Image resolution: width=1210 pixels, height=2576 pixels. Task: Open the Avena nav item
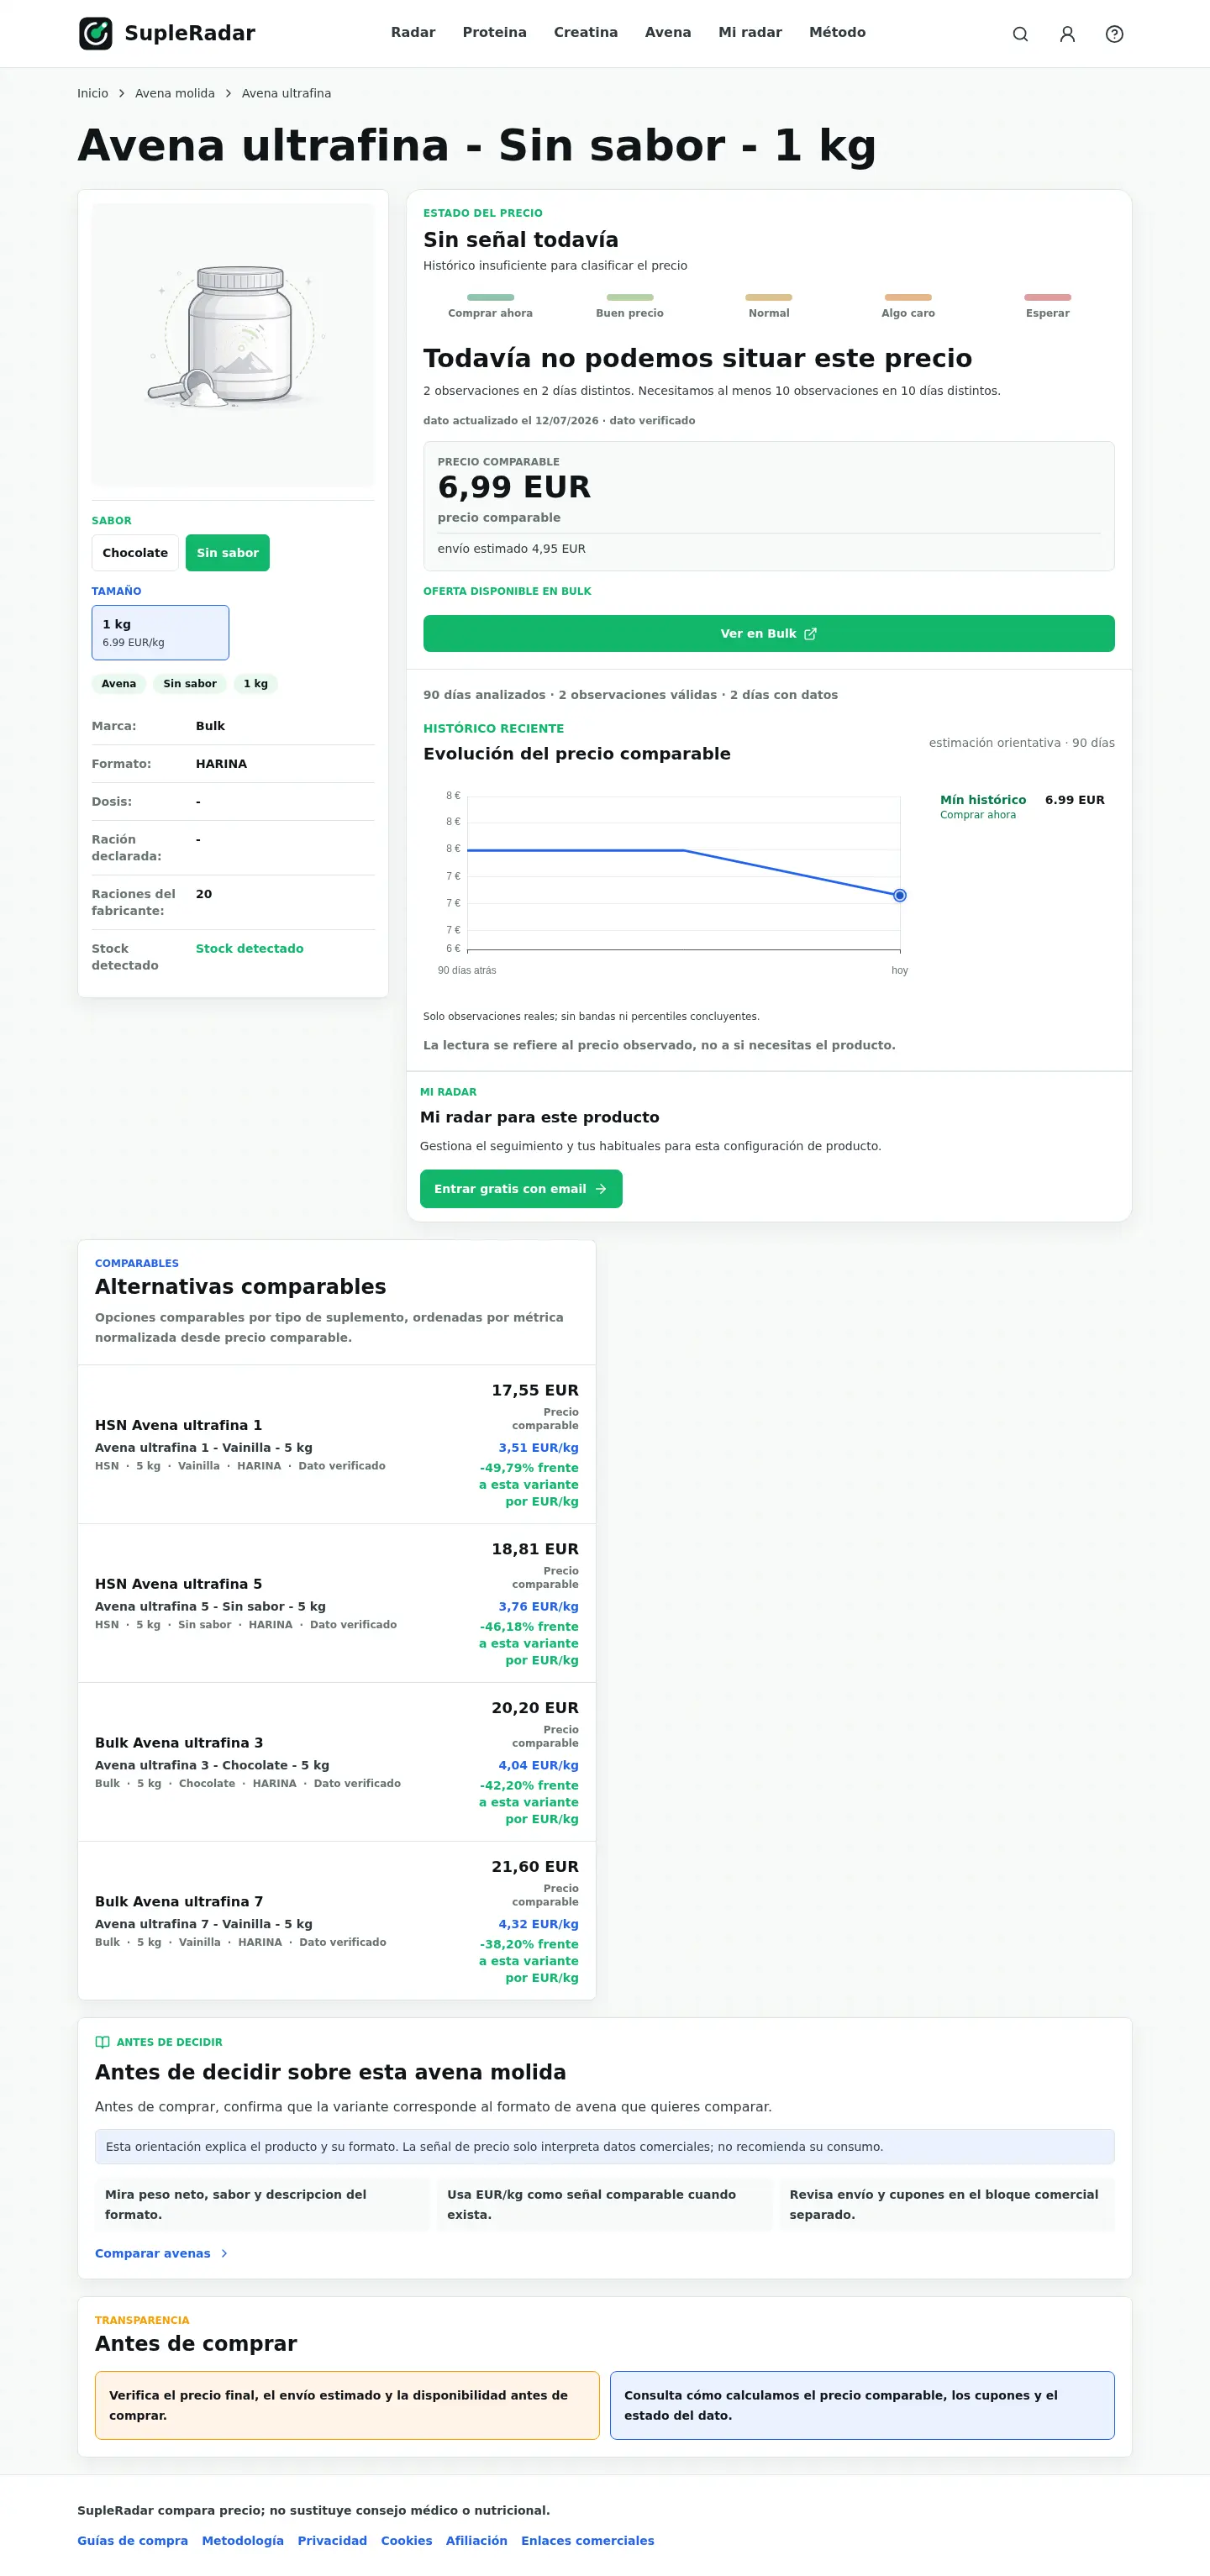(668, 33)
